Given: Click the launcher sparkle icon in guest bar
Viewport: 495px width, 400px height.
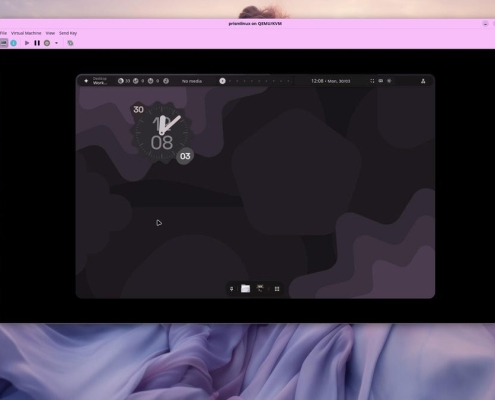Looking at the screenshot, I should pyautogui.click(x=86, y=81).
